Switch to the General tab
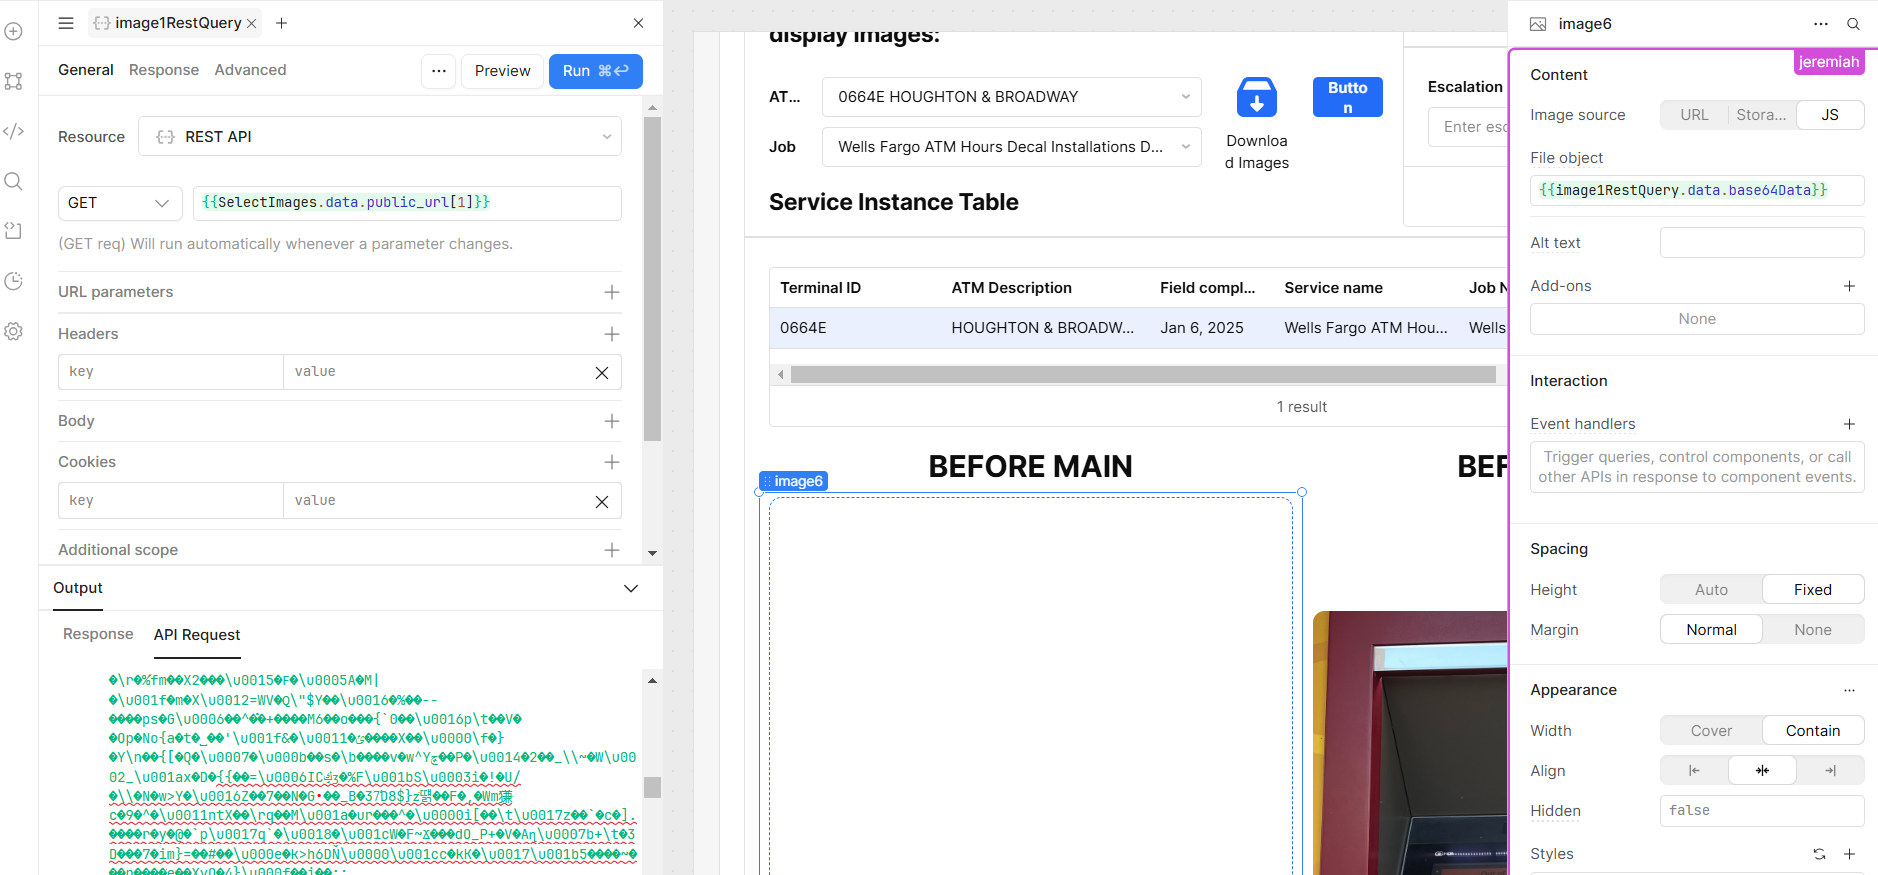1878x875 pixels. point(86,70)
